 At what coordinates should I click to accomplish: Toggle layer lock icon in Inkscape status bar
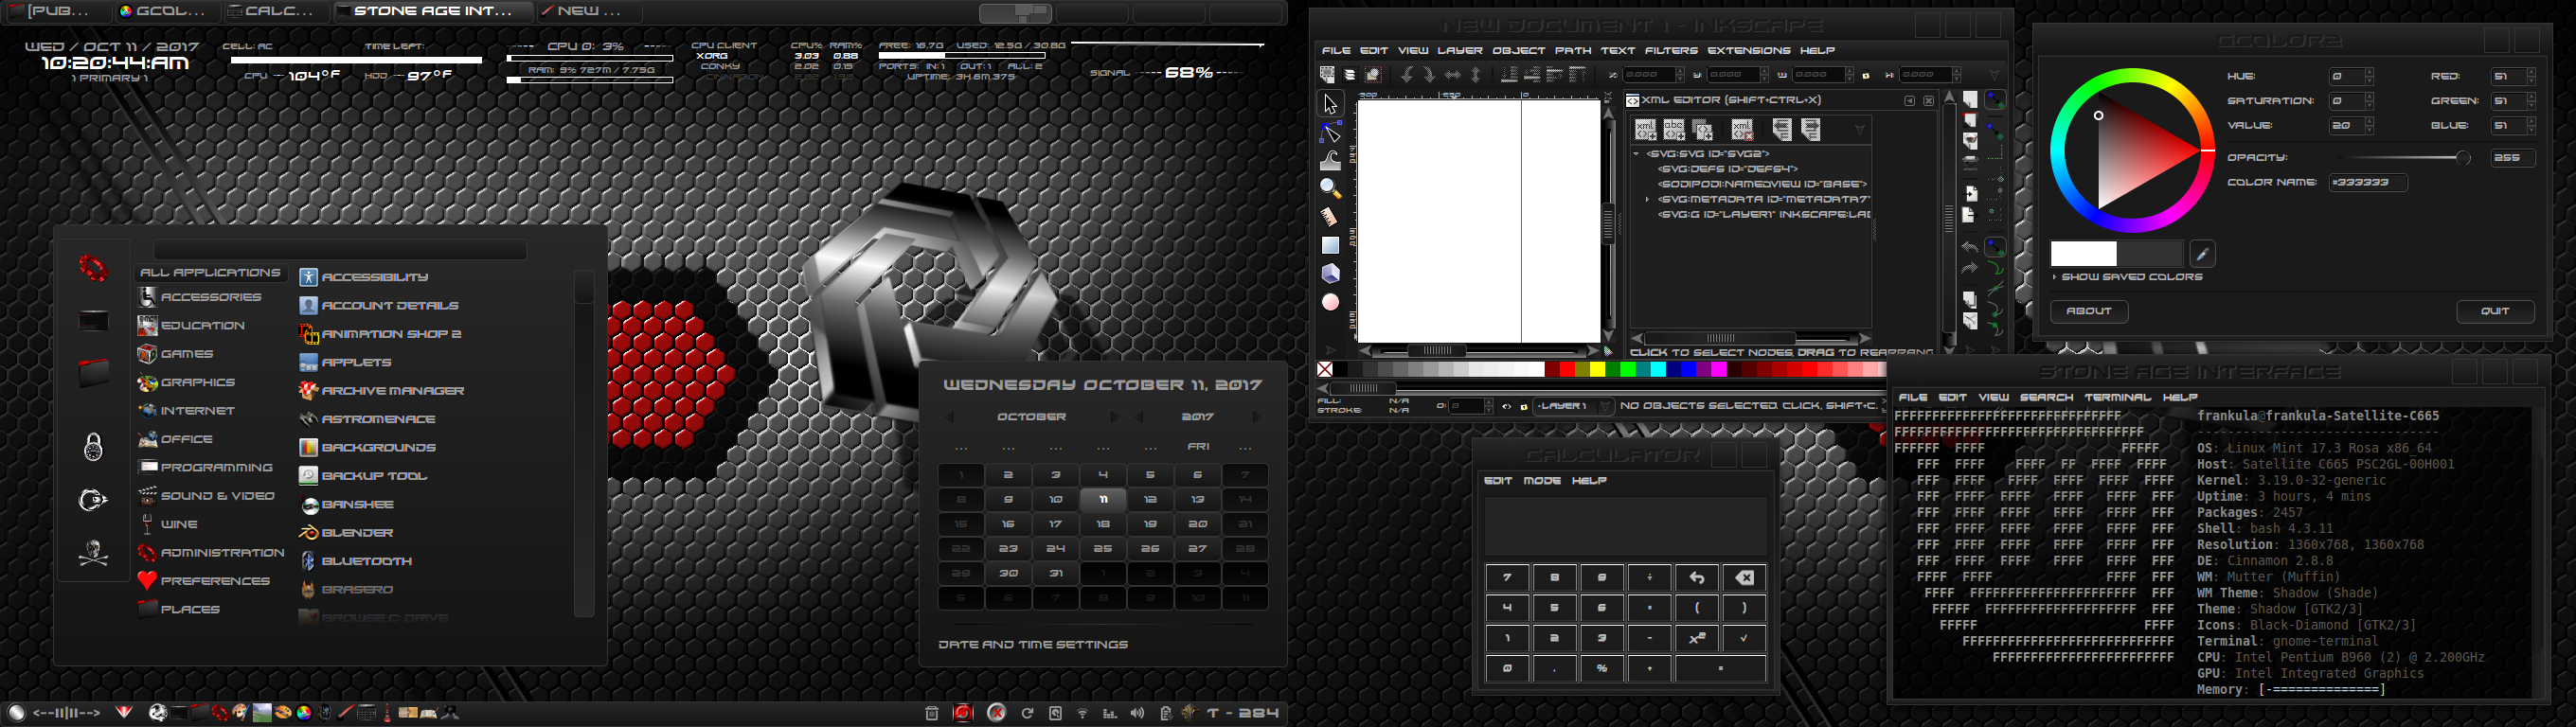(1524, 406)
